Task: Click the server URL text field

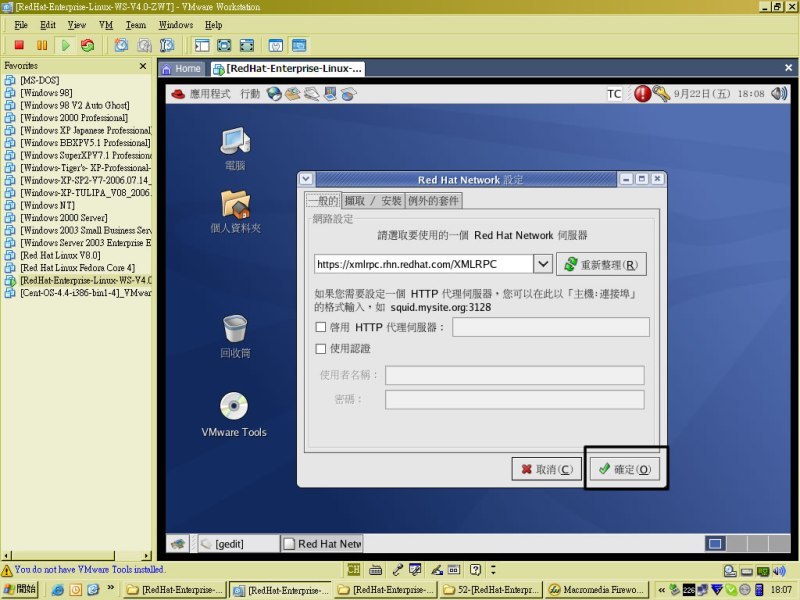Action: click(424, 264)
